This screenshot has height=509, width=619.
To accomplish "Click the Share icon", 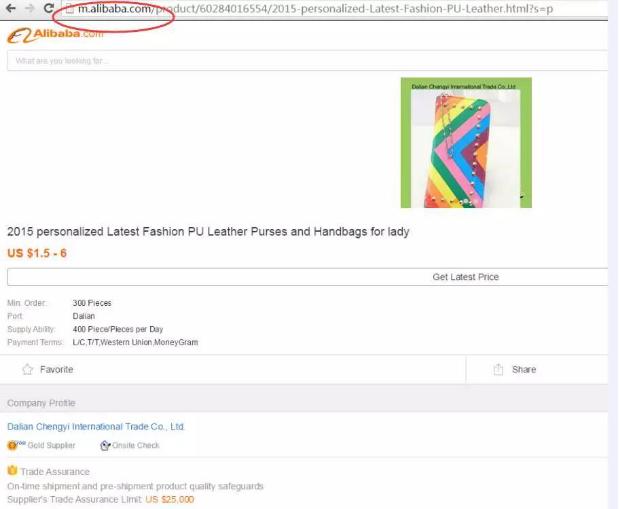I will point(498,369).
